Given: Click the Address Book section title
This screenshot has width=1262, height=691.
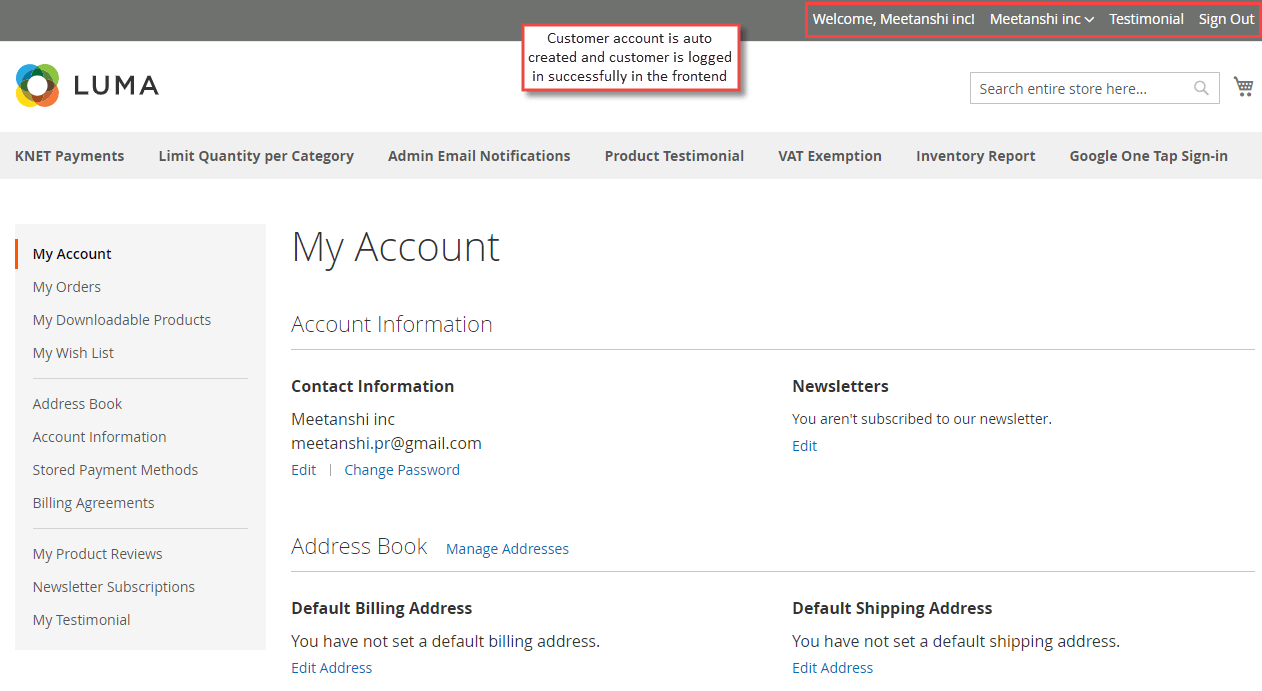Looking at the screenshot, I should click(359, 547).
